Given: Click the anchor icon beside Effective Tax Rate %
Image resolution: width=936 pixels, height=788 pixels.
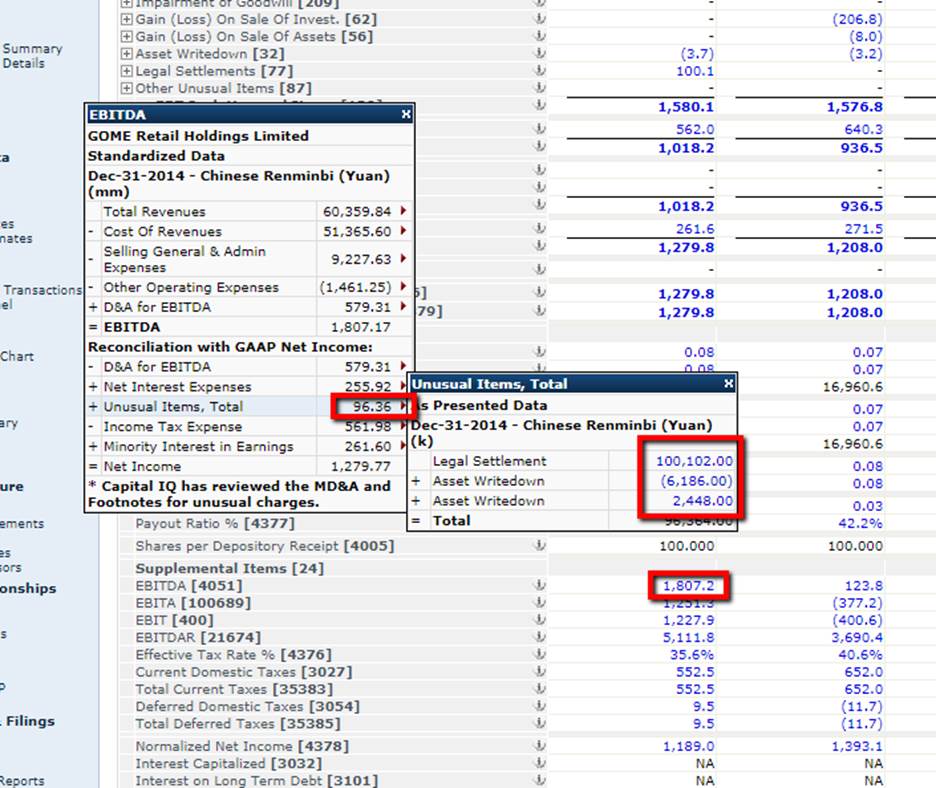Looking at the screenshot, I should pos(539,654).
